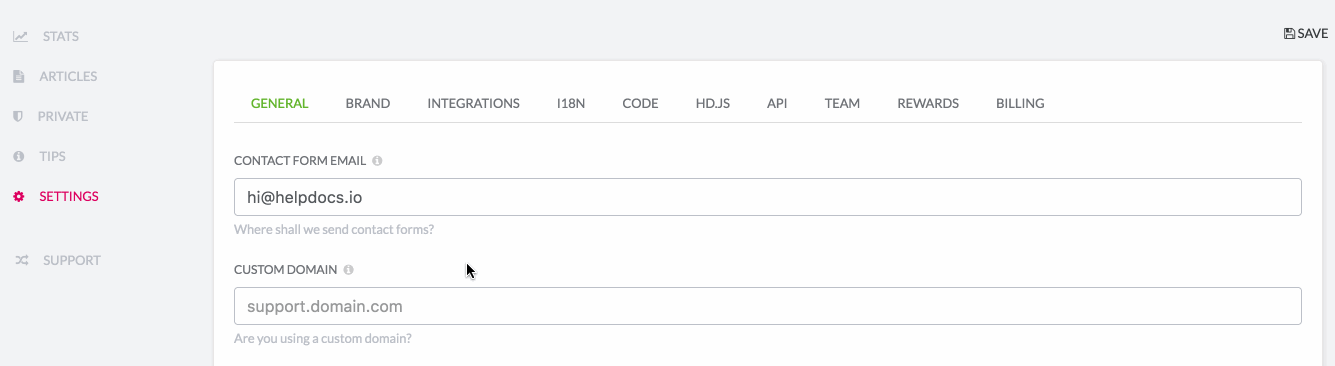This screenshot has height=366, width=1335.
Task: Click the floppy disk Save icon
Action: click(1289, 33)
